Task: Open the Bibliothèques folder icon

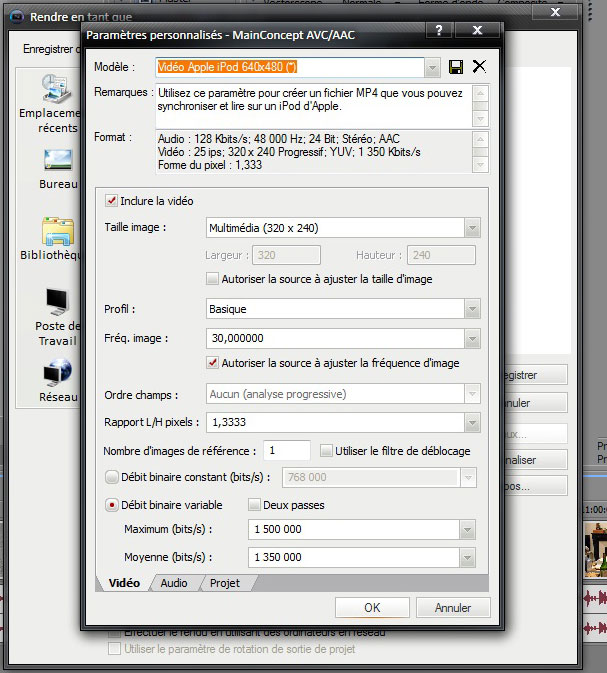Action: [x=58, y=231]
